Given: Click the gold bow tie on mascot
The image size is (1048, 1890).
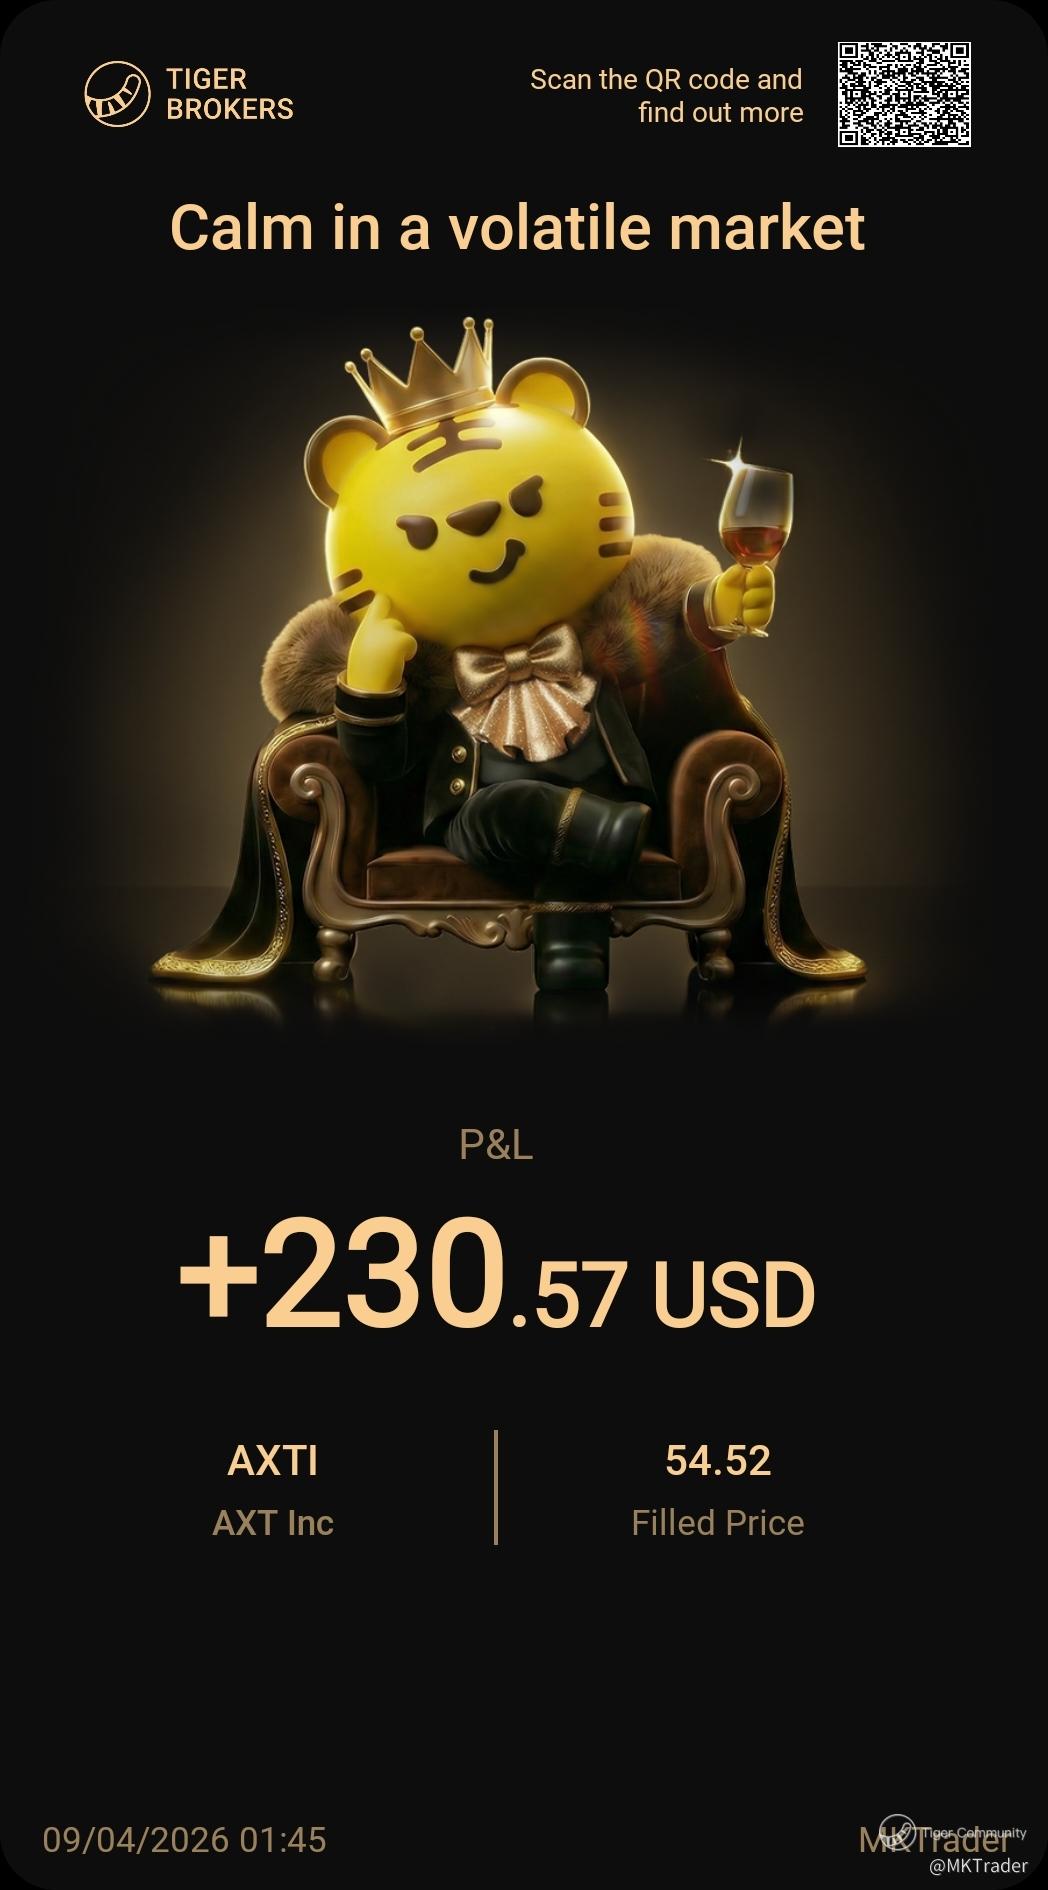Looking at the screenshot, I should 520,666.
